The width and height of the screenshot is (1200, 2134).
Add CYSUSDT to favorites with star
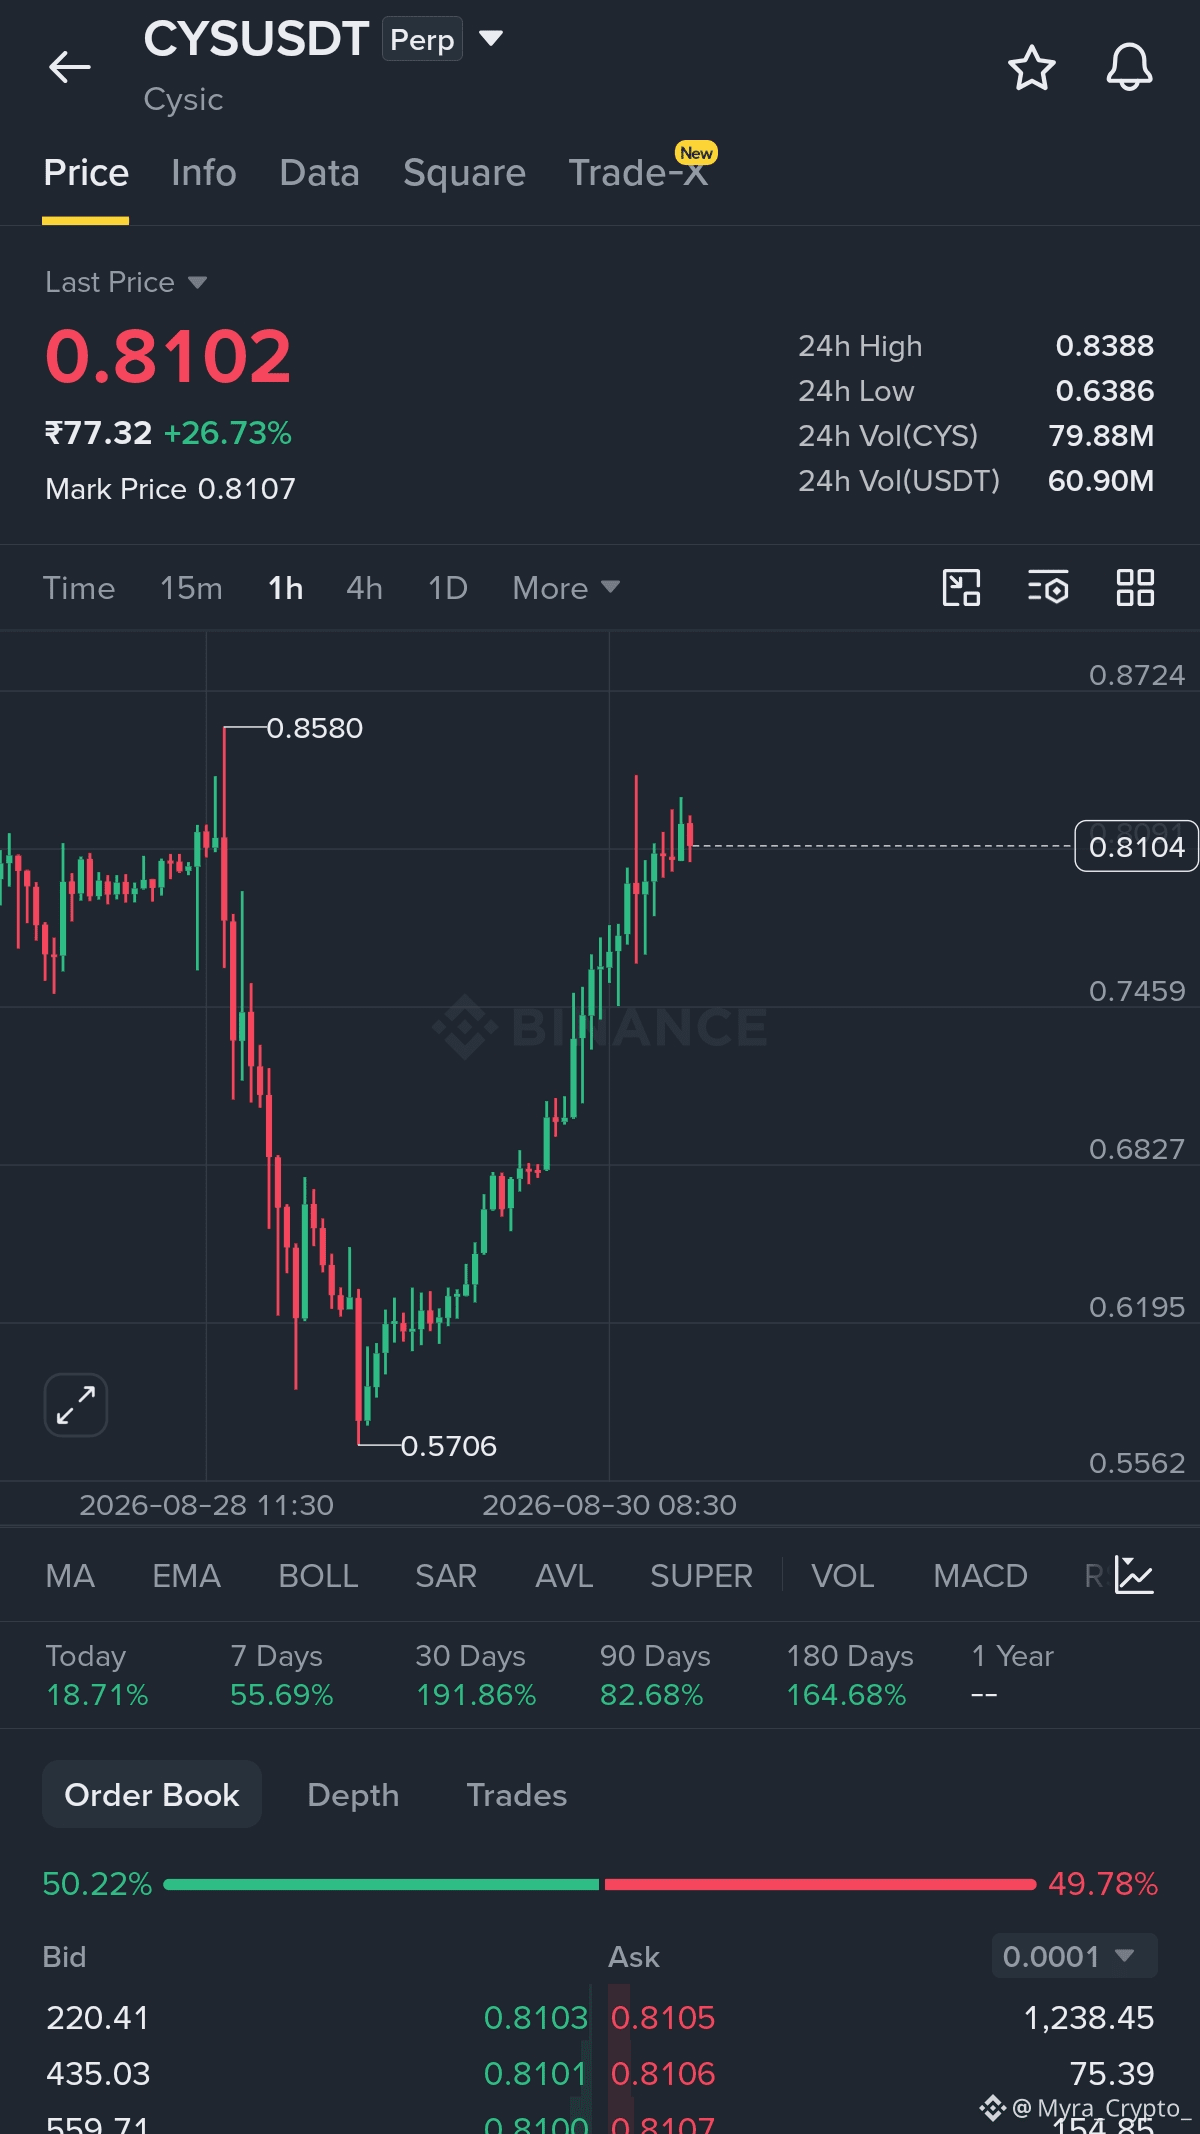point(1031,67)
